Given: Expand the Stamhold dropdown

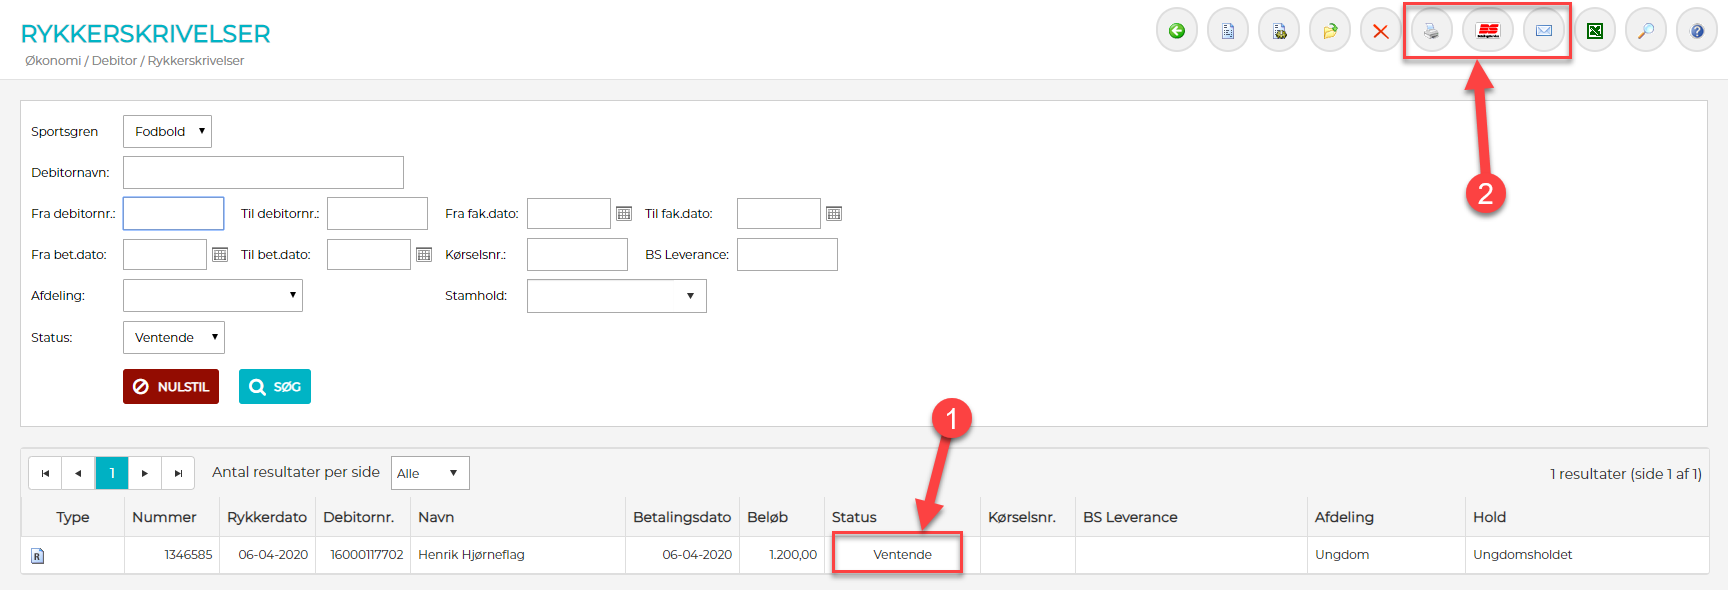Looking at the screenshot, I should tap(616, 296).
